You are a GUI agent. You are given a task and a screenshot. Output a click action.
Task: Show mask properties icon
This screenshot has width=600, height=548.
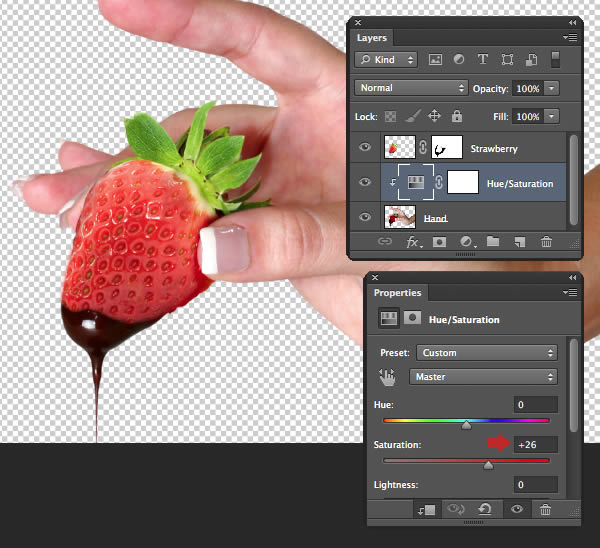click(x=412, y=318)
